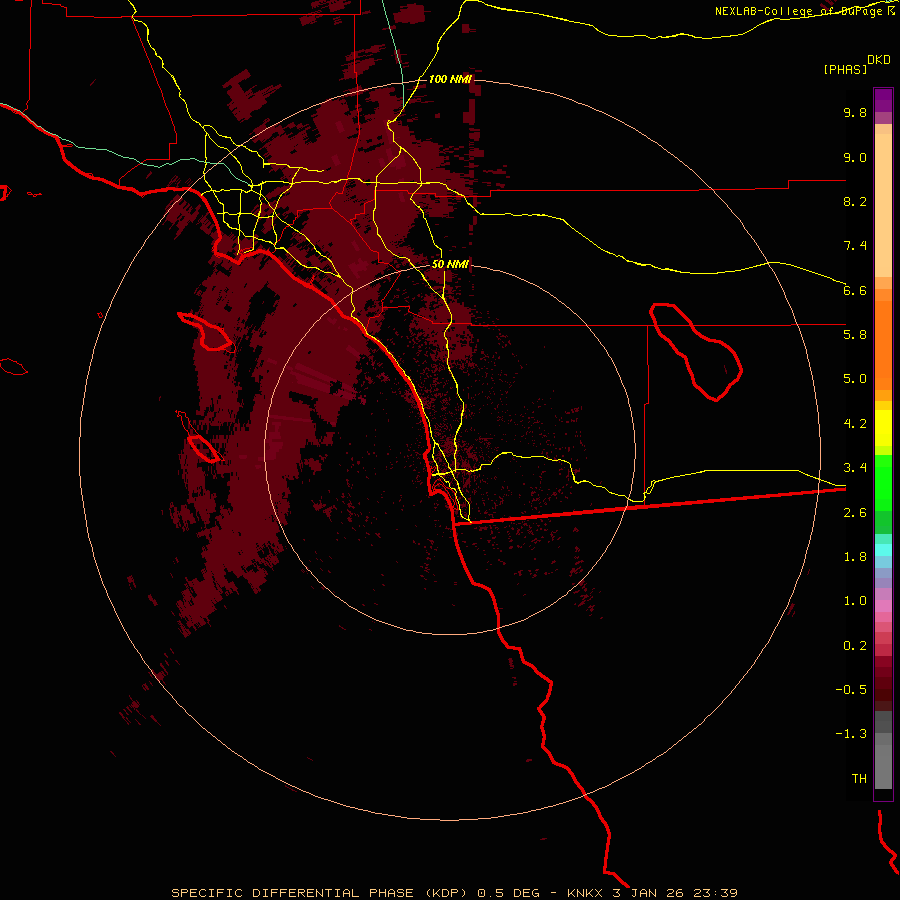Click the 0.2 legend value

click(855, 646)
